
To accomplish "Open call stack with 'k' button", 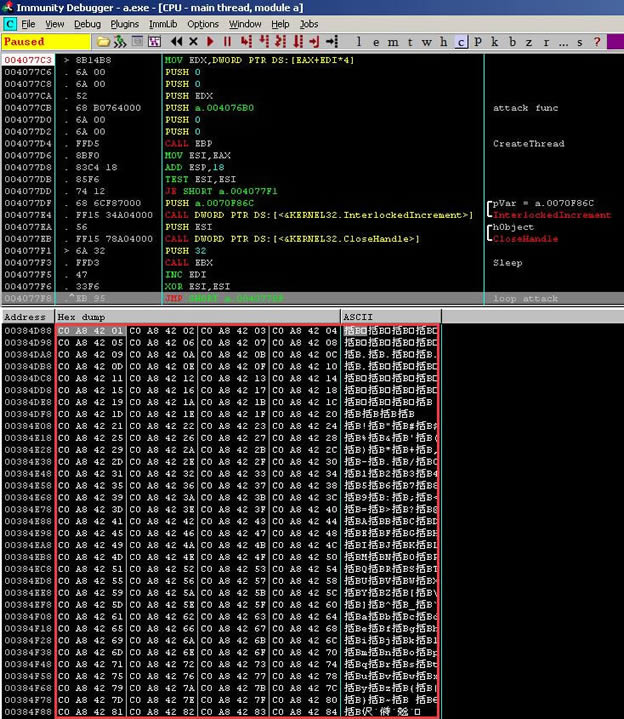I will click(x=495, y=42).
